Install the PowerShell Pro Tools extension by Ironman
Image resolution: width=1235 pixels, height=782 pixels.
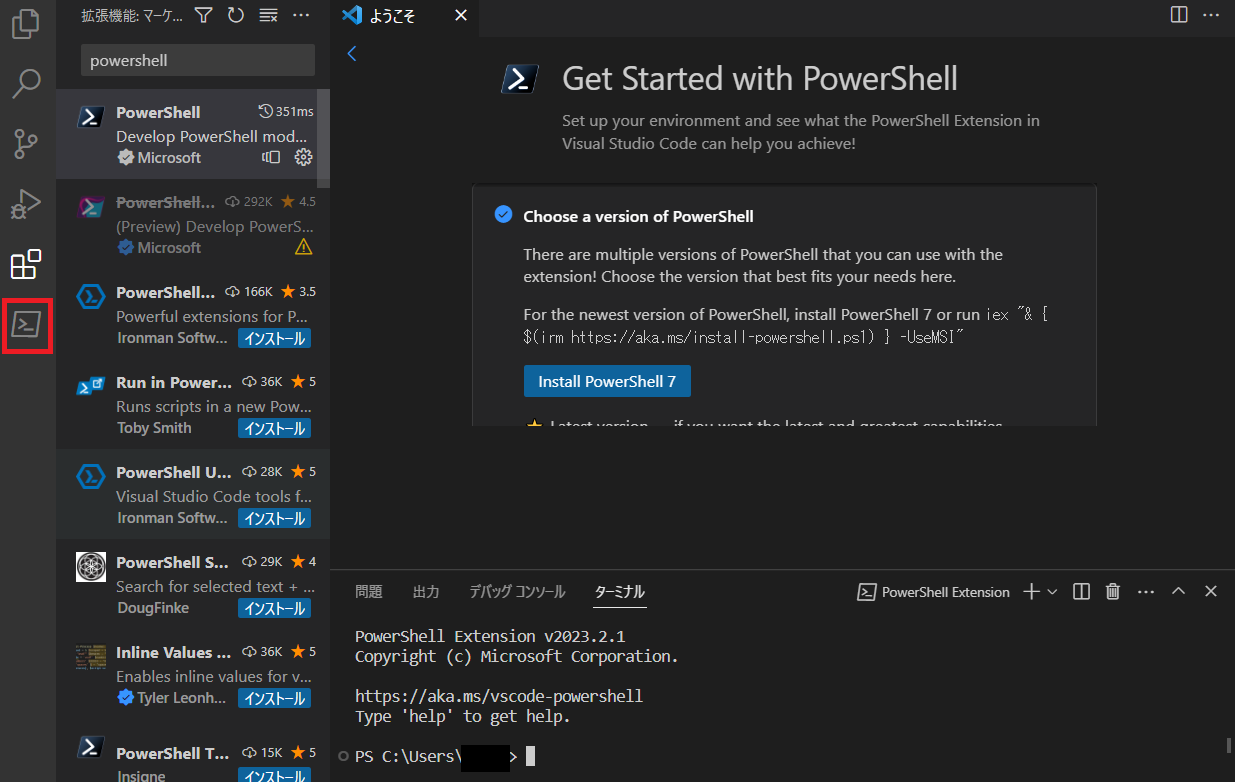pos(274,338)
